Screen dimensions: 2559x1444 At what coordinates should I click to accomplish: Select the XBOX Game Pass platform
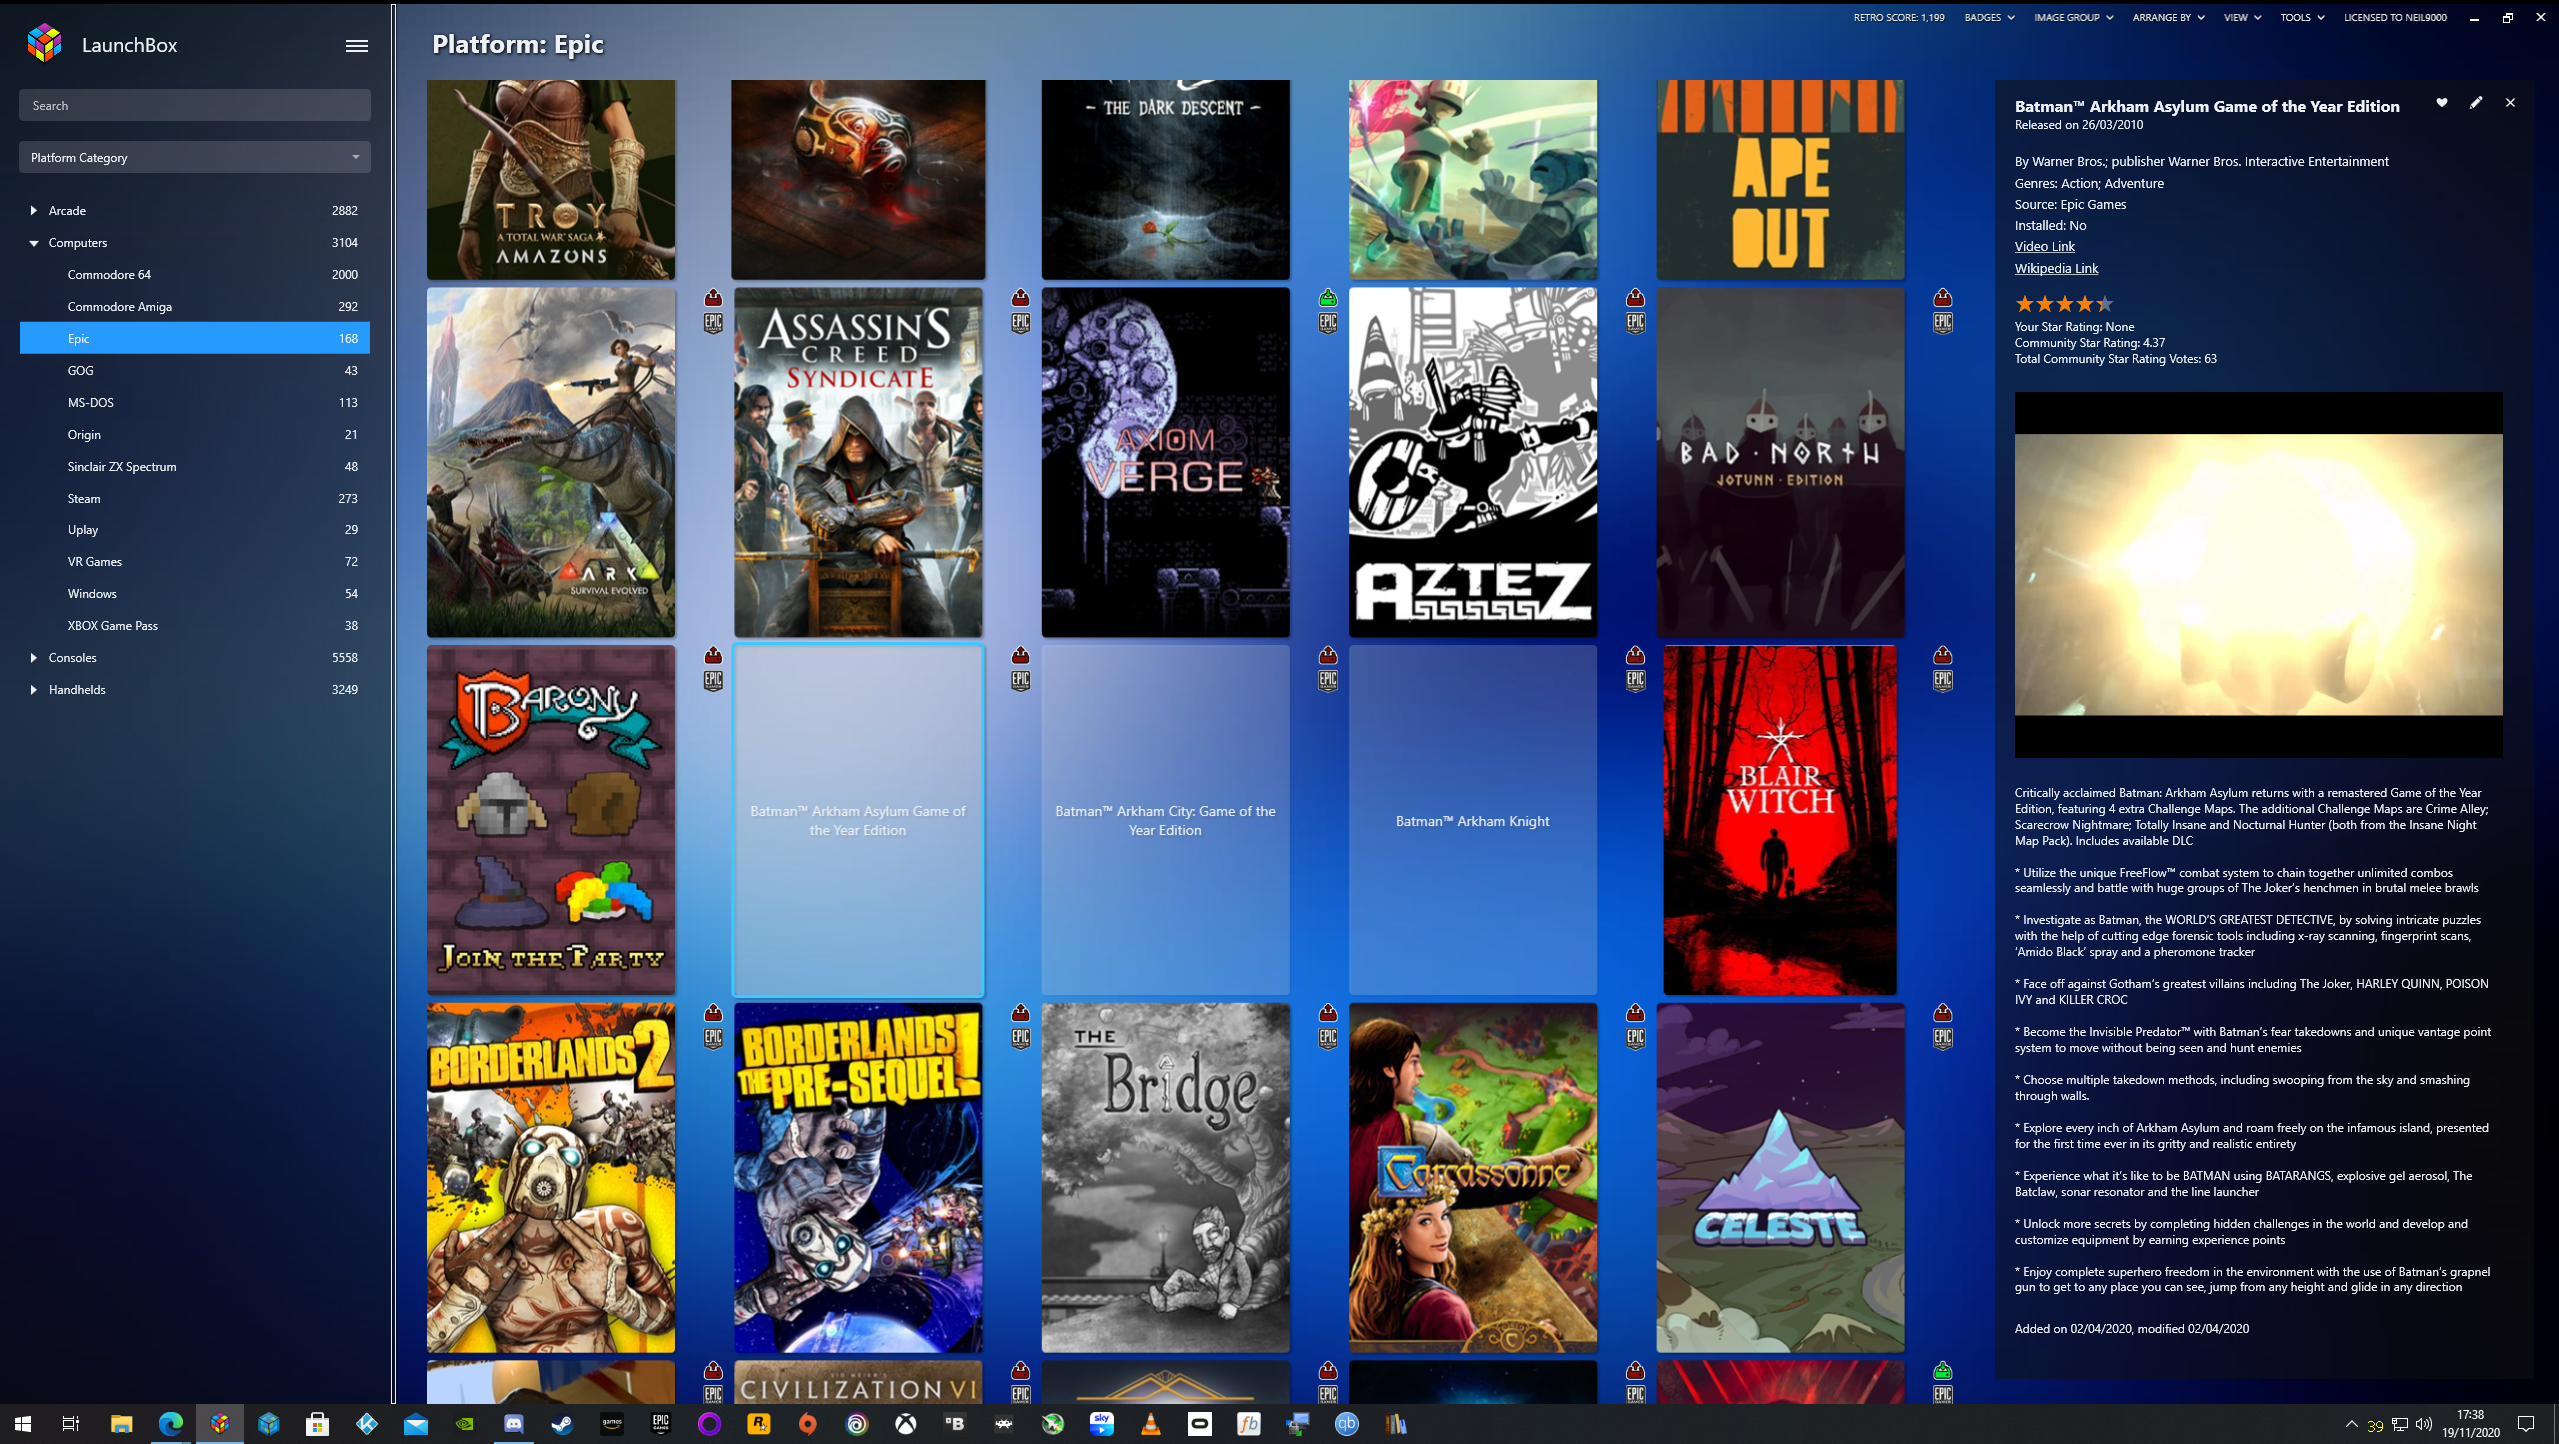(x=195, y=626)
